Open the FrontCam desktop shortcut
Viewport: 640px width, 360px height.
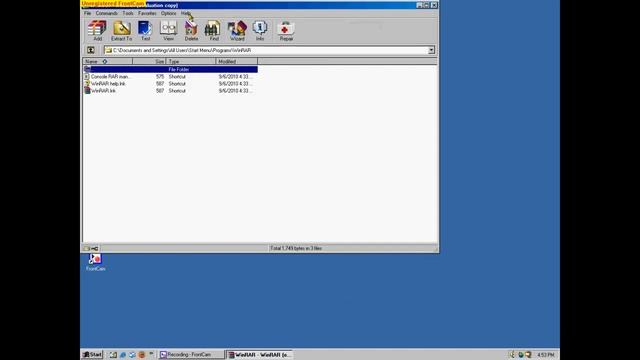coord(96,262)
